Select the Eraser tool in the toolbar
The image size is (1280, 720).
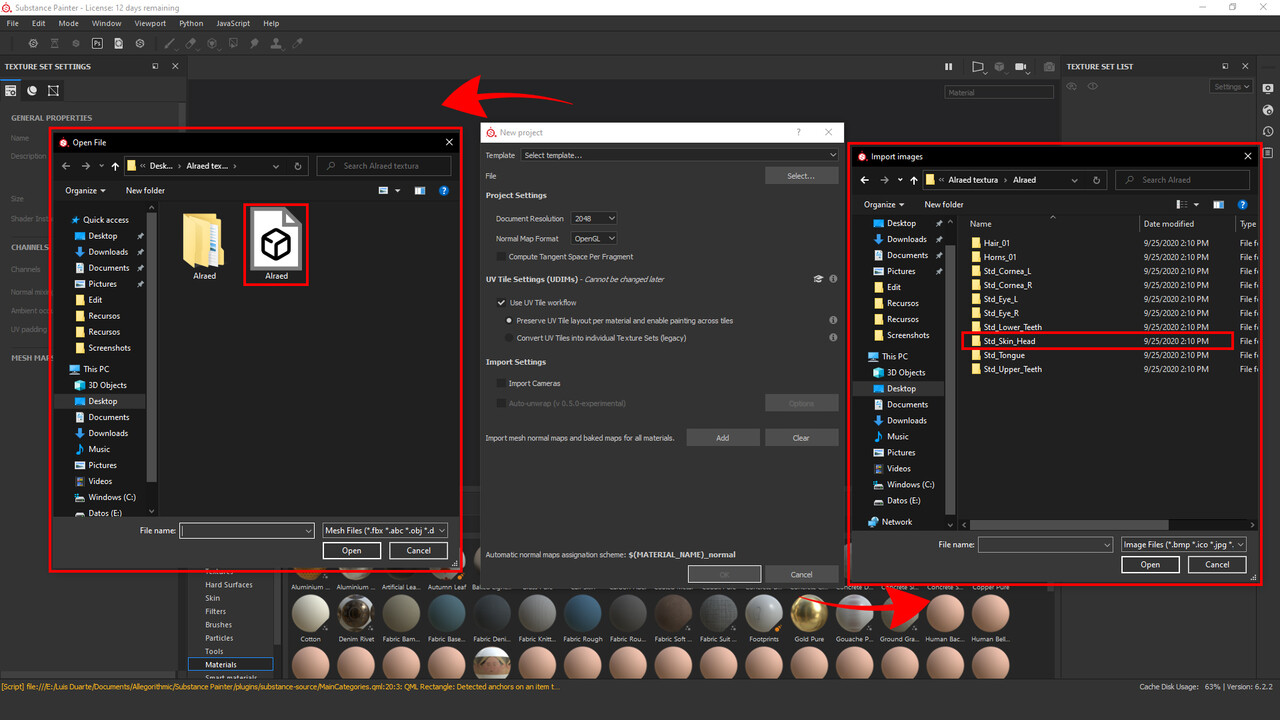(x=191, y=44)
